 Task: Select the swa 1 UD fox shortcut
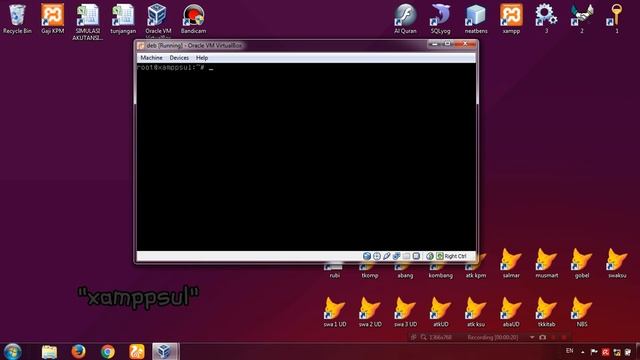[335, 312]
